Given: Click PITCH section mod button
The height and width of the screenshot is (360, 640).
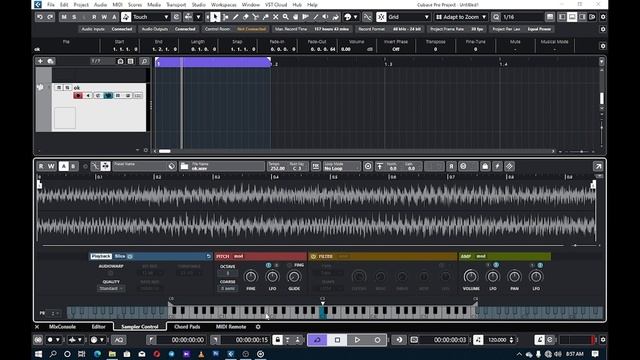Looking at the screenshot, I should [x=238, y=256].
